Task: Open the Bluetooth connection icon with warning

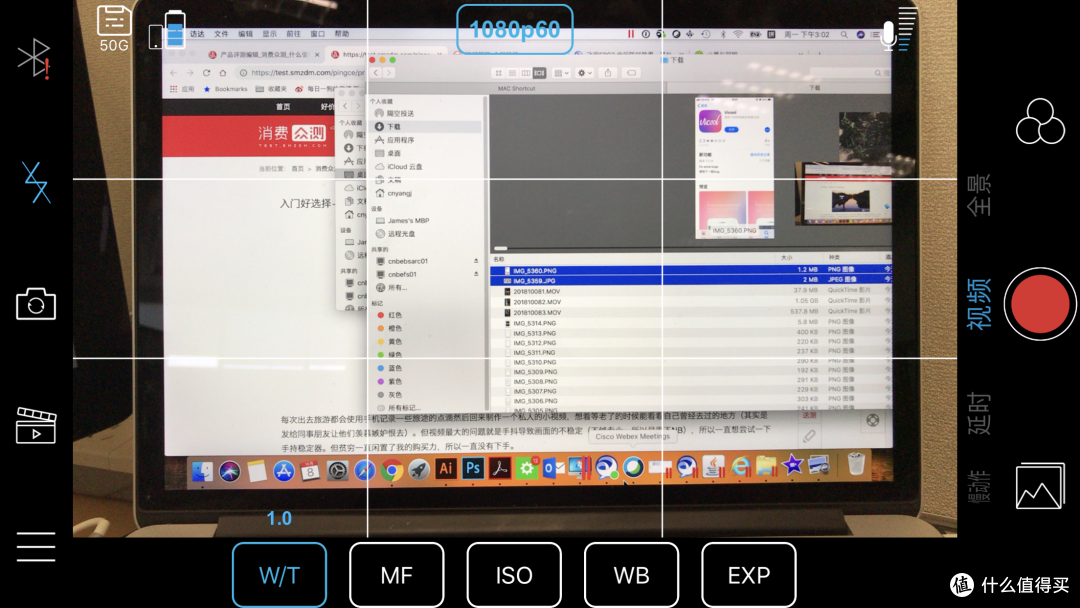Action: click(34, 57)
